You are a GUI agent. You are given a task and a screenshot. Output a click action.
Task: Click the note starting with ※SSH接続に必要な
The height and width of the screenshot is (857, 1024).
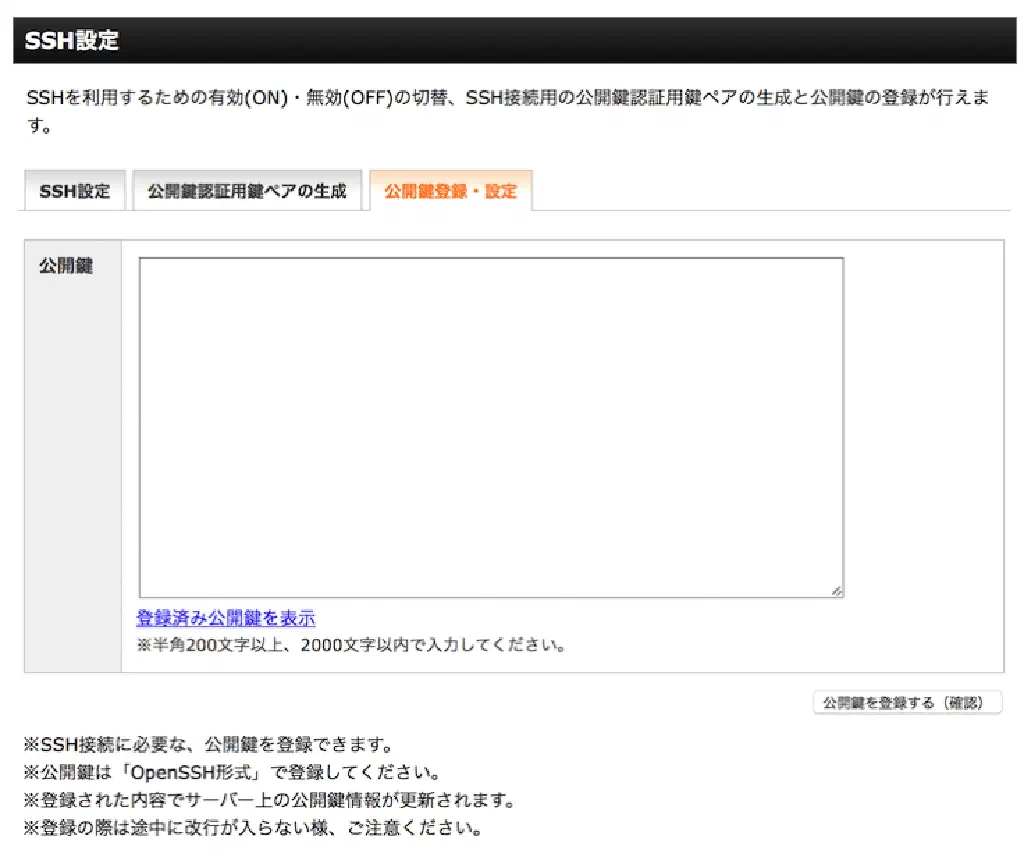(x=208, y=745)
